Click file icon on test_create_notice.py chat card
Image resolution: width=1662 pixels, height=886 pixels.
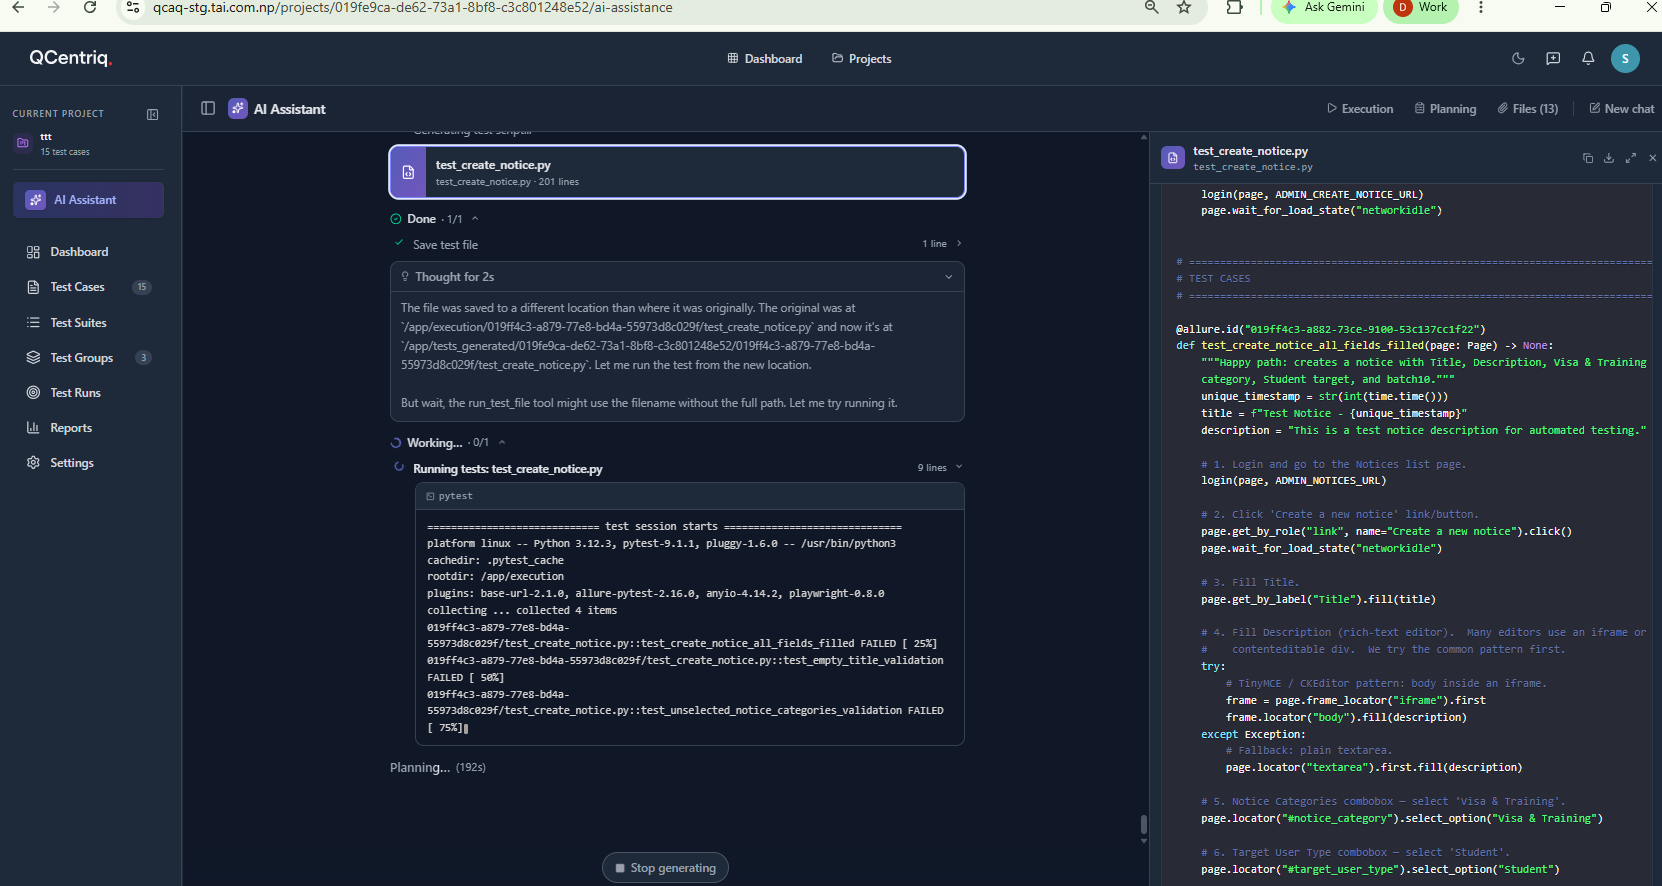(408, 172)
